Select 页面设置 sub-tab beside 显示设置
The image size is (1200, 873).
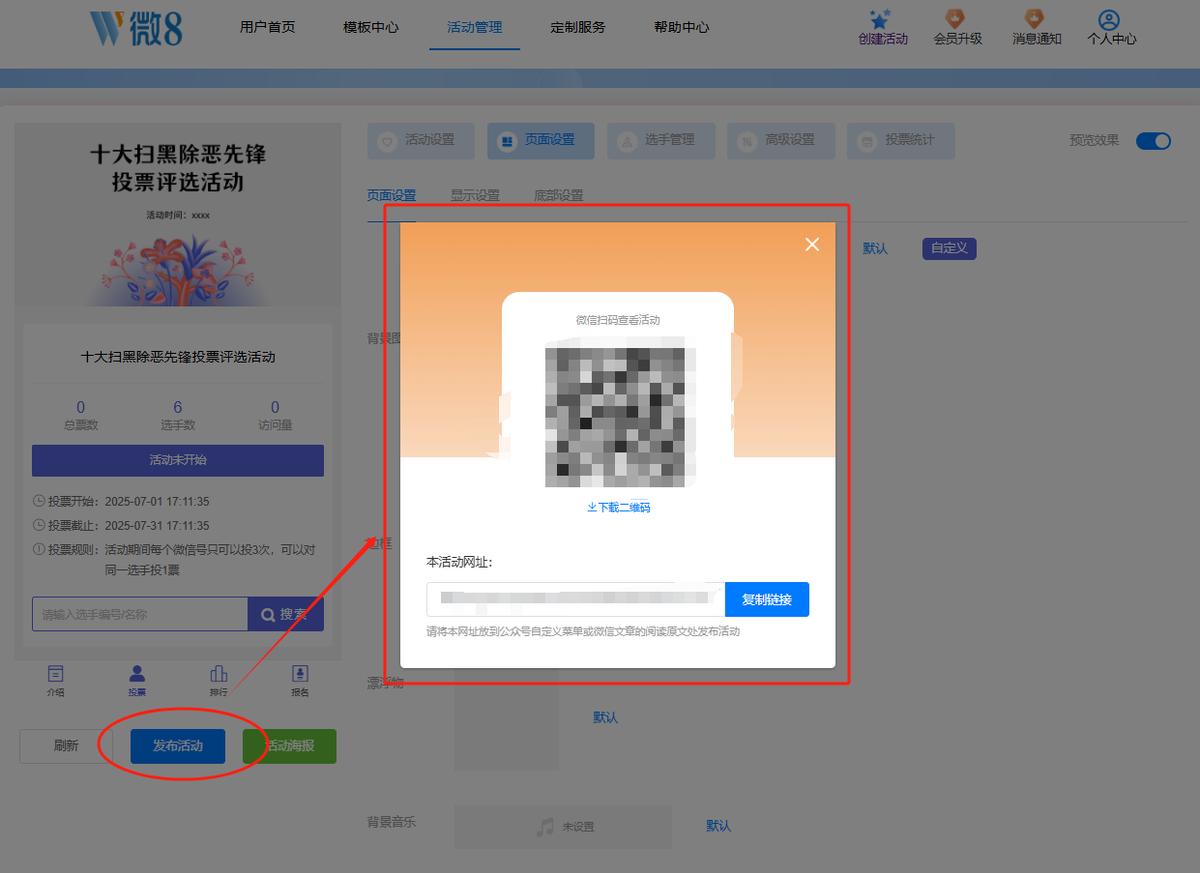[391, 196]
